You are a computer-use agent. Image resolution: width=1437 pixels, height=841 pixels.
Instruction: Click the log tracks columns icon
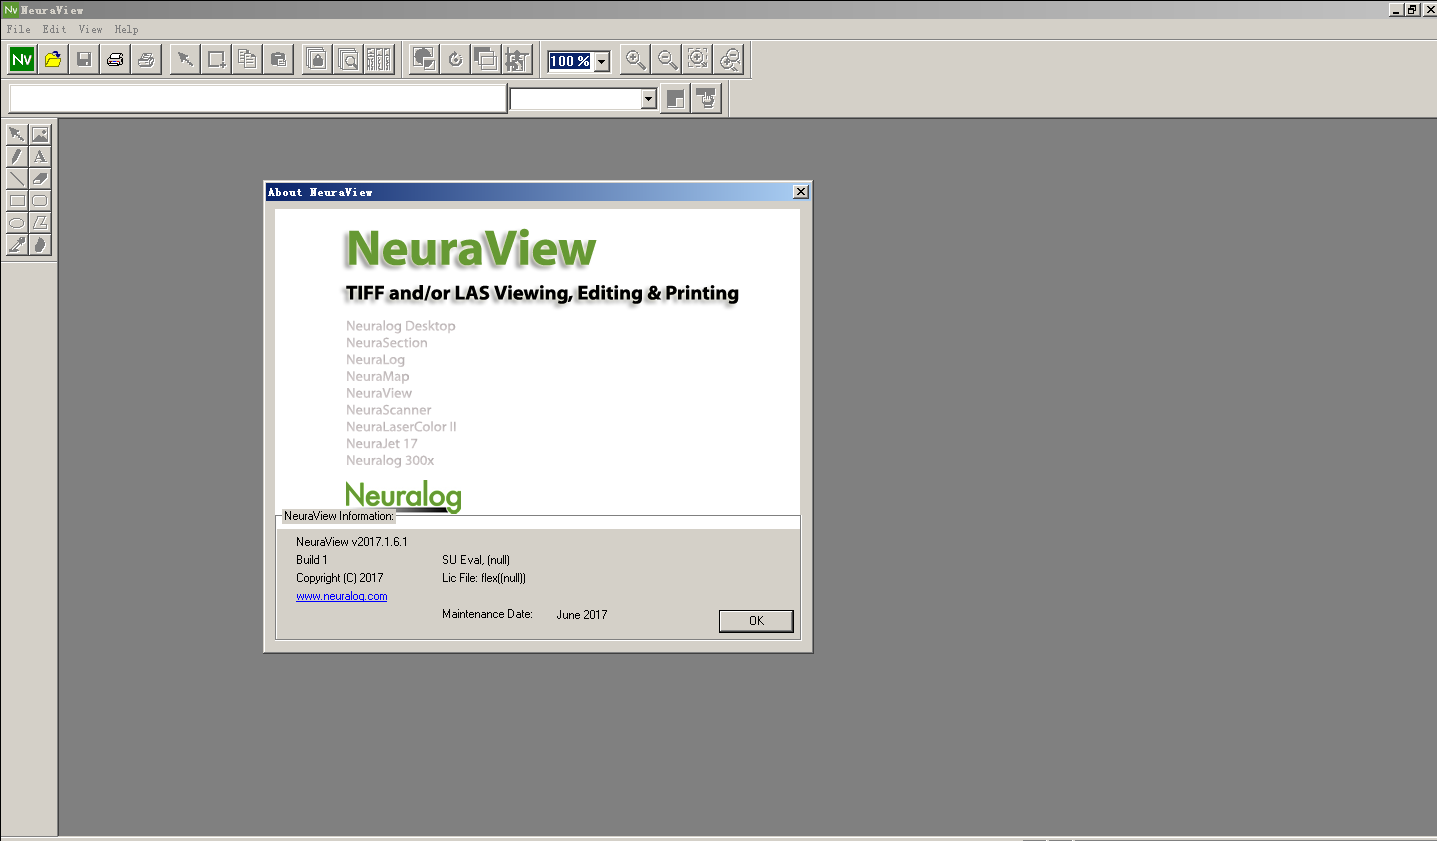[379, 60]
